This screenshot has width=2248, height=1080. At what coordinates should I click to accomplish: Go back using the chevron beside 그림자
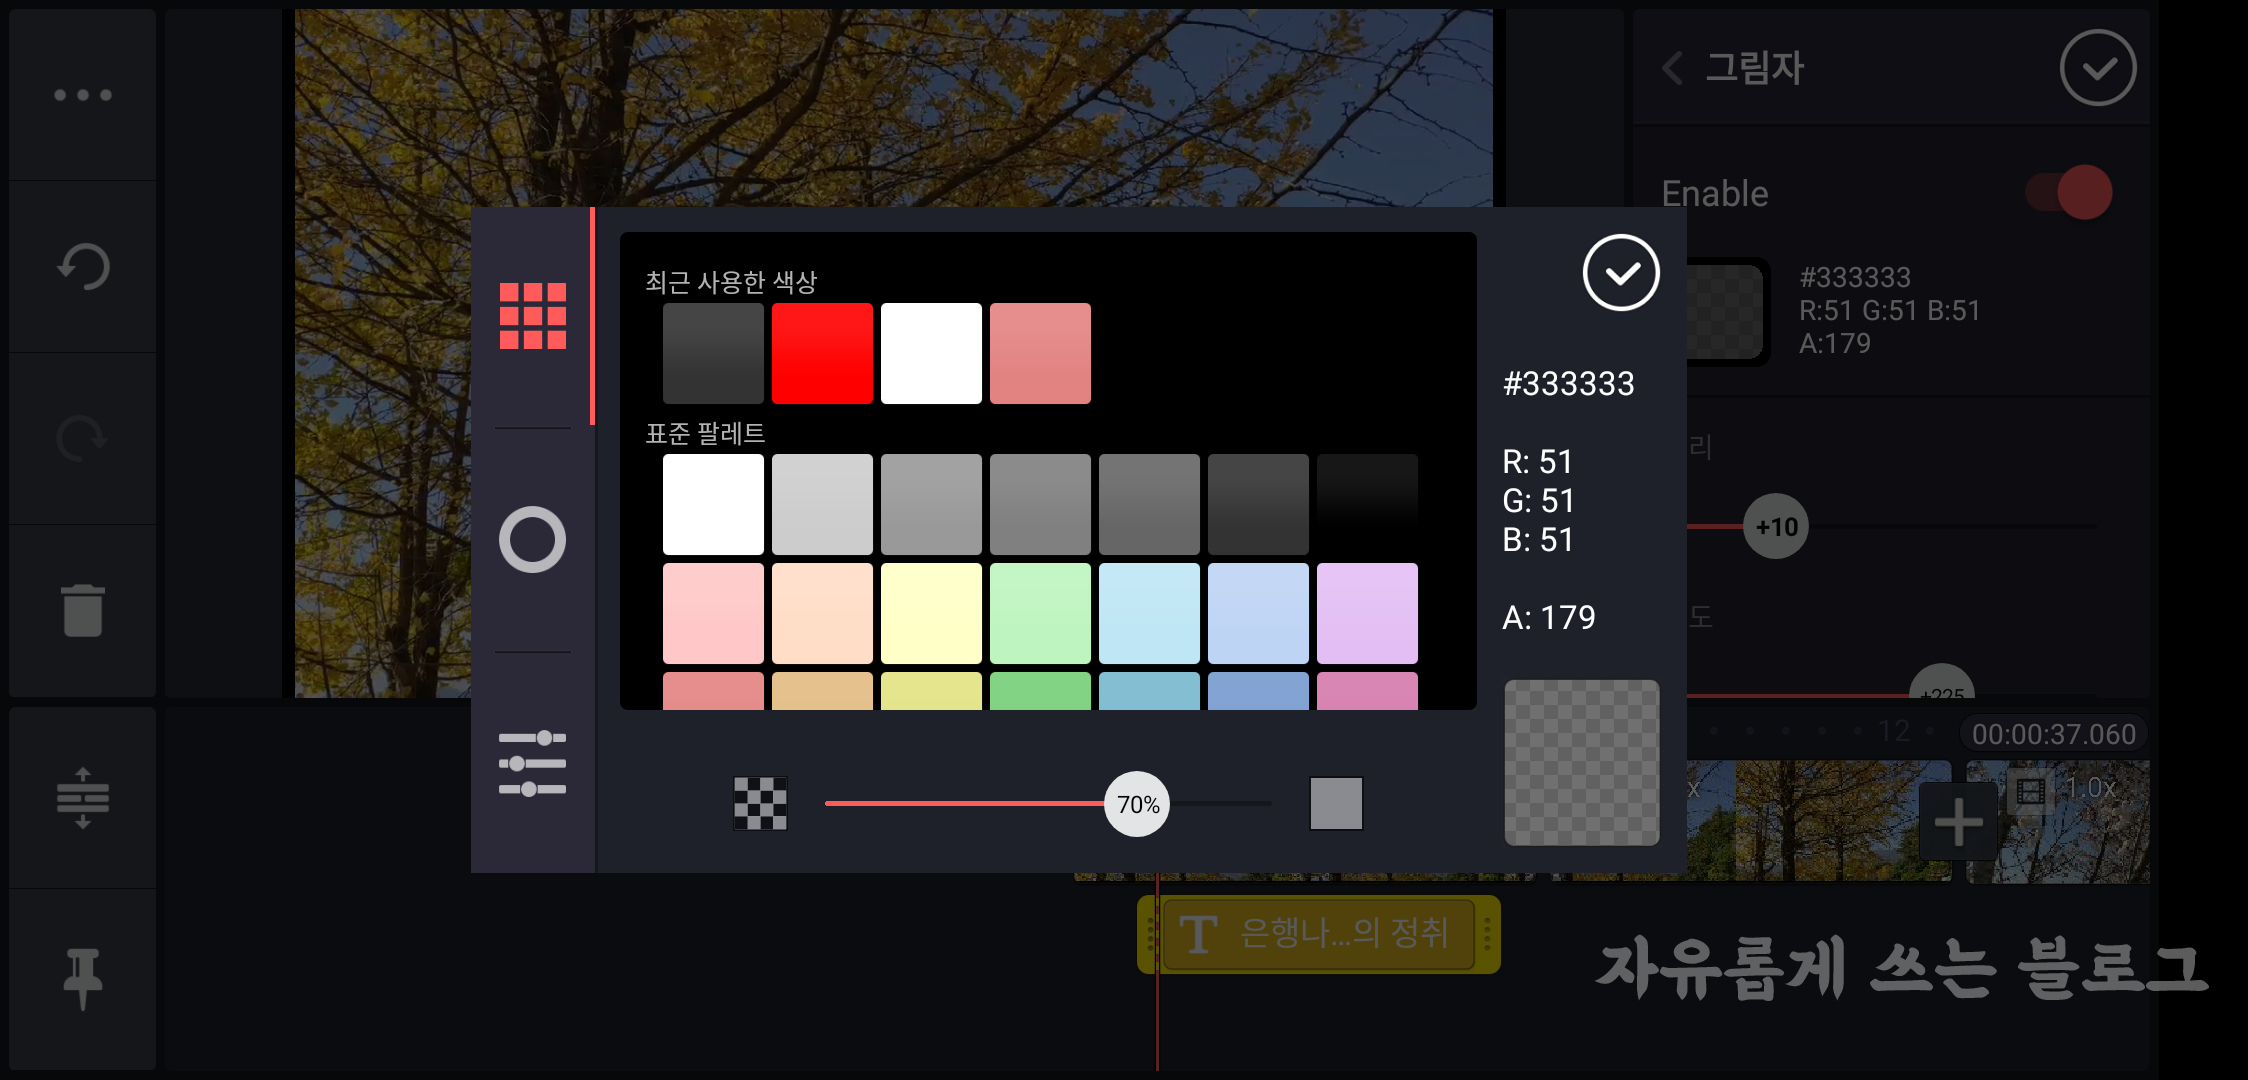[x=1673, y=68]
